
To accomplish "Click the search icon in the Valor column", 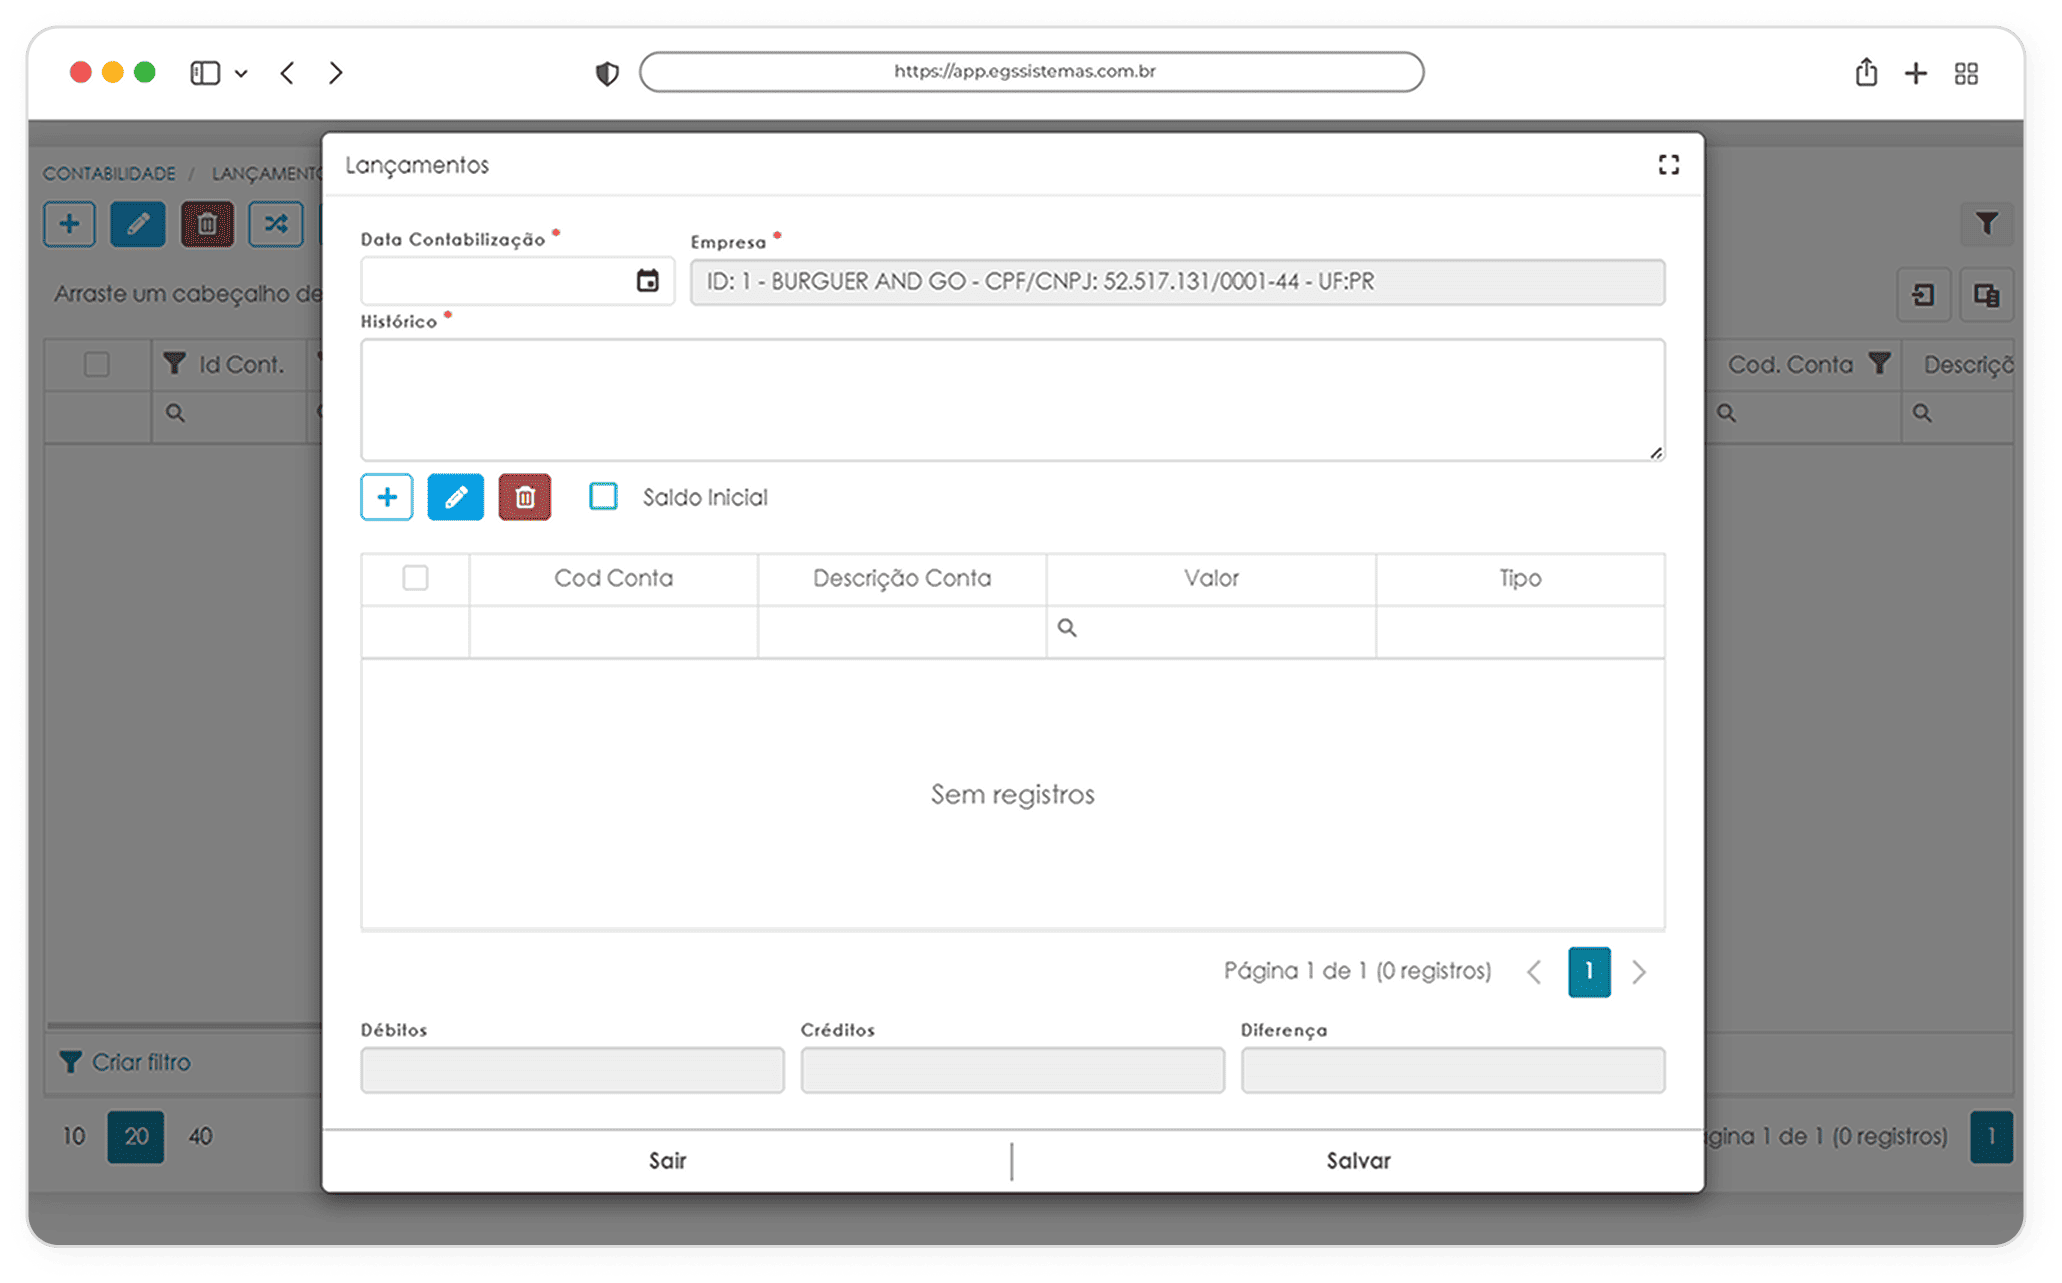I will (x=1067, y=628).
